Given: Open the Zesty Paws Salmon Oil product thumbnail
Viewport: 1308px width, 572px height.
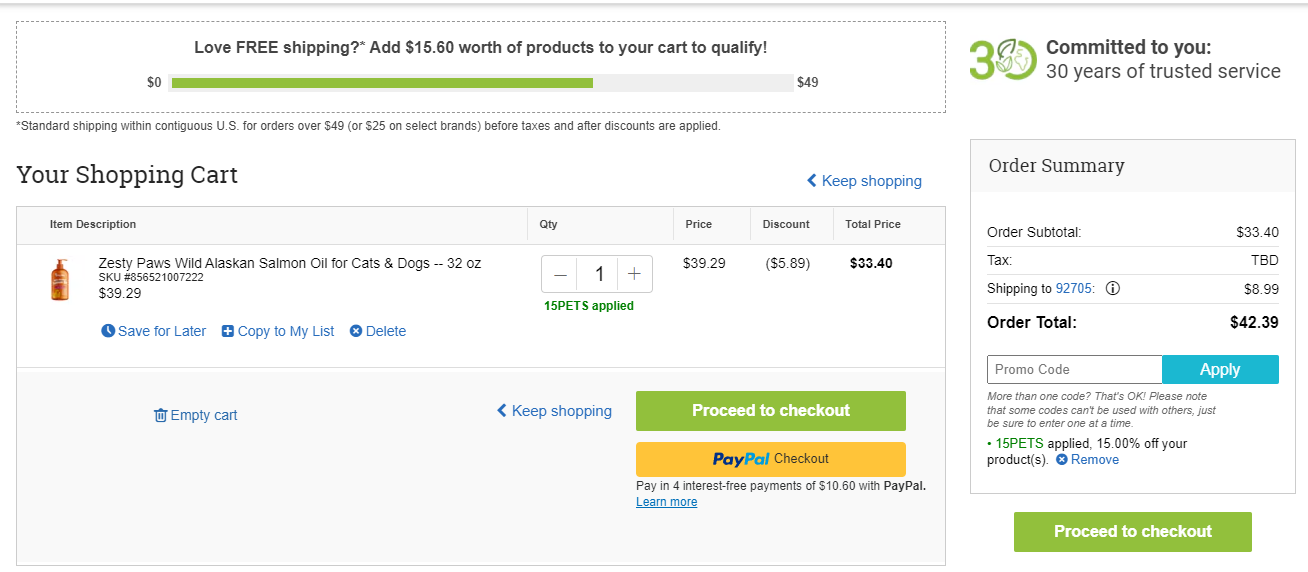Looking at the screenshot, I should tap(60, 279).
